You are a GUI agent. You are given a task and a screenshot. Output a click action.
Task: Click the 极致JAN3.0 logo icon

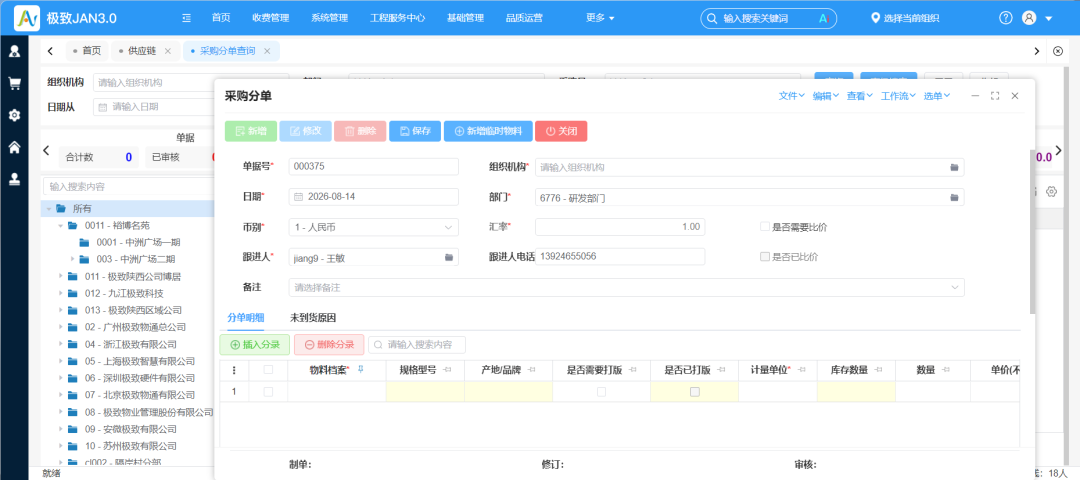(x=27, y=18)
